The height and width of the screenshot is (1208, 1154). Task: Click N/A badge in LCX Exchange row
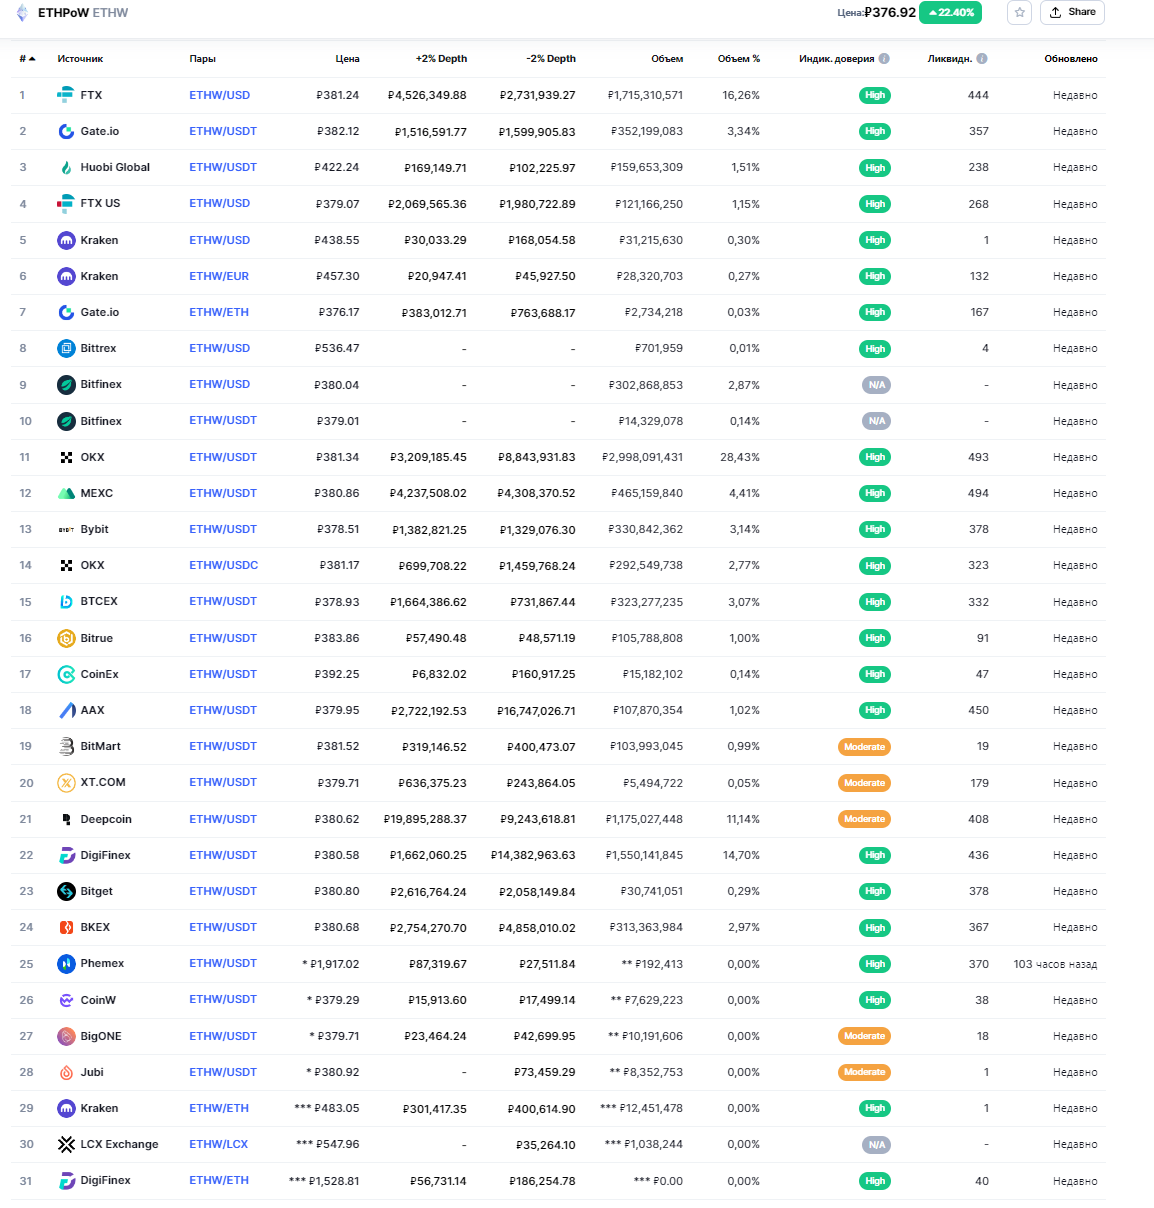point(876,1145)
